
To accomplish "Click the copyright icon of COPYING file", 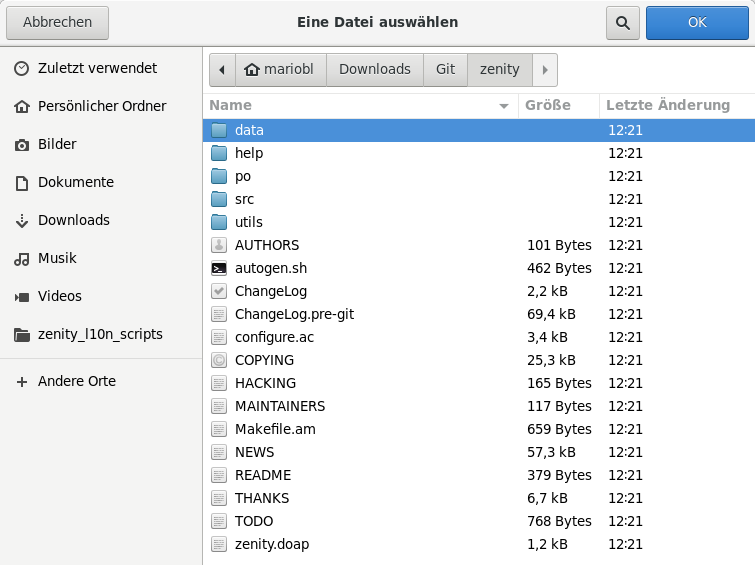I will (219, 360).
